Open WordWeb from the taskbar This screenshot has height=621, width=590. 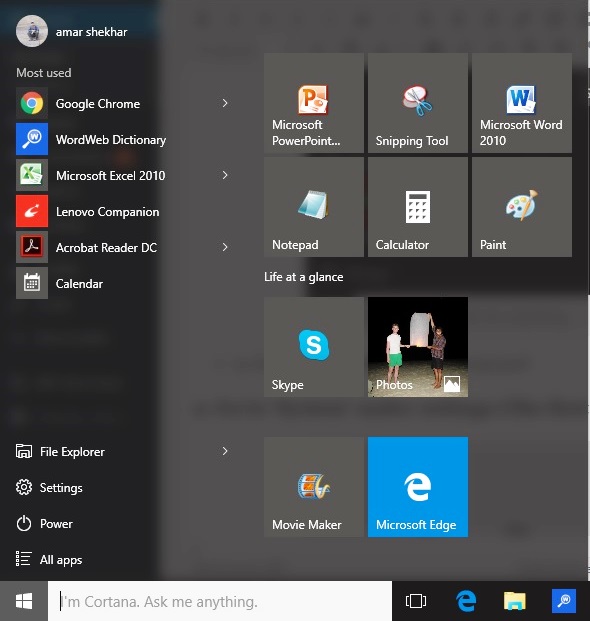click(x=564, y=601)
